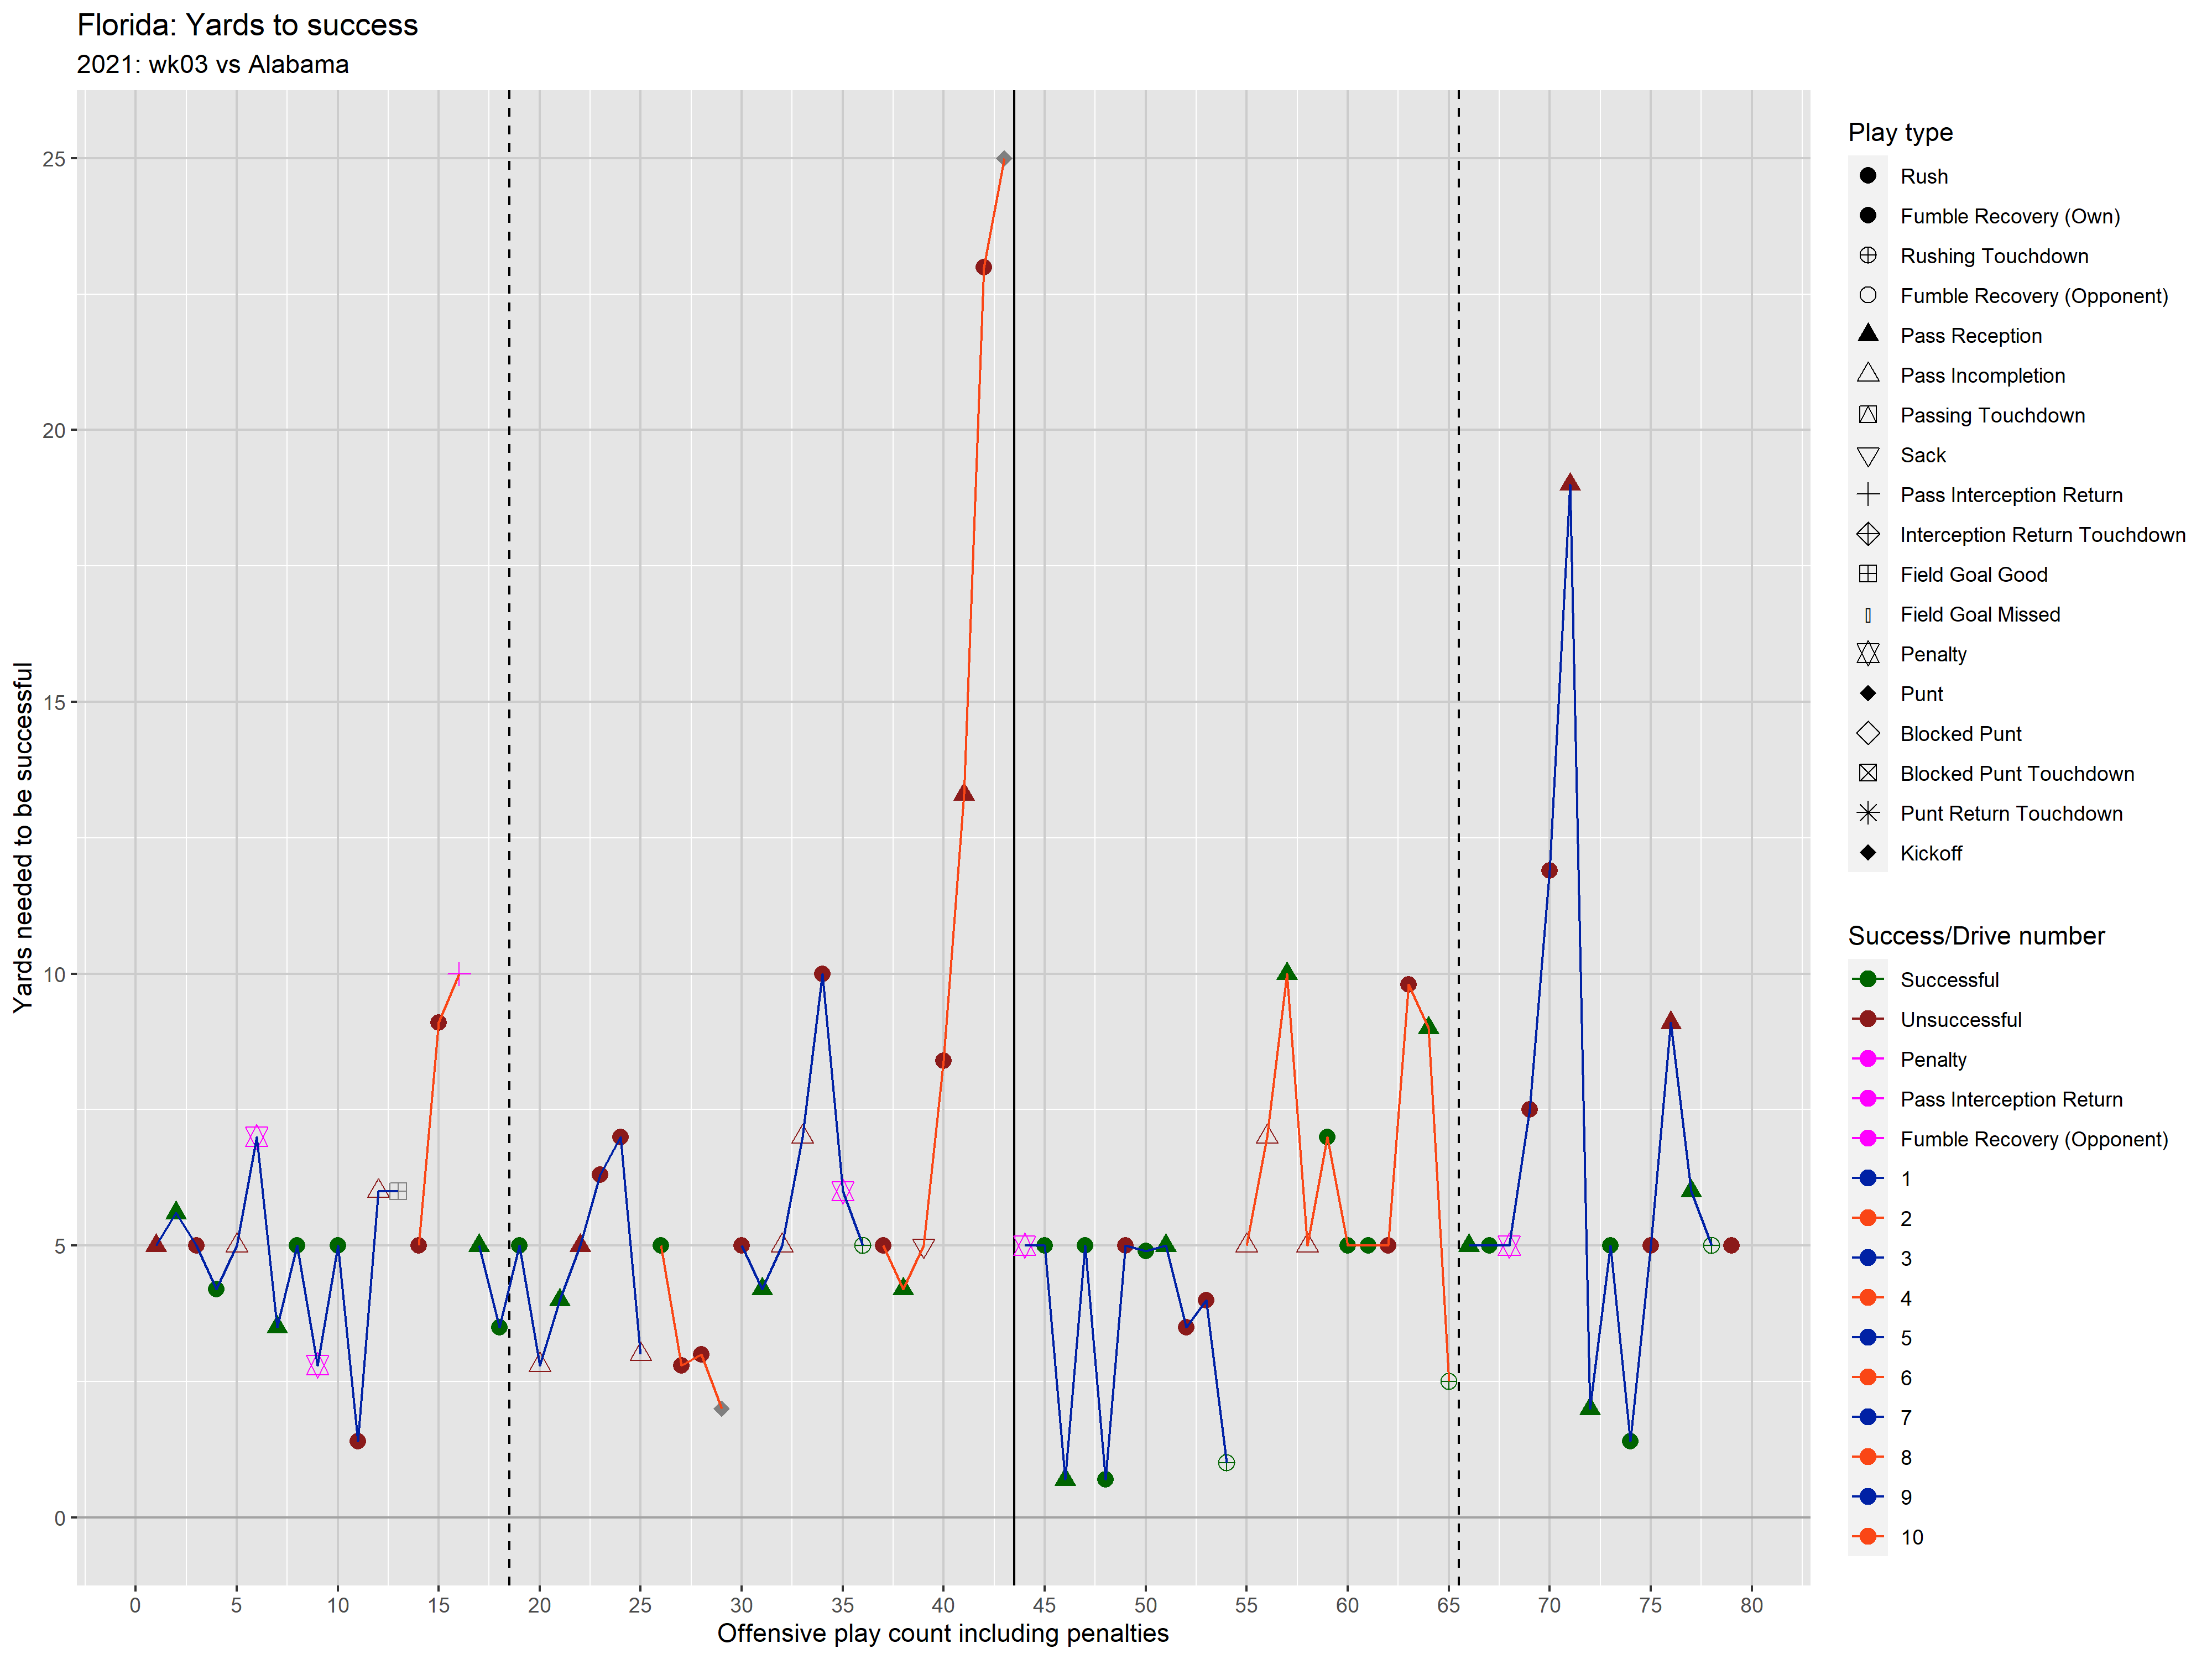Click the subtitle '2021: wk03 vs Alabama'
The height and width of the screenshot is (1659, 2212).
(x=213, y=64)
